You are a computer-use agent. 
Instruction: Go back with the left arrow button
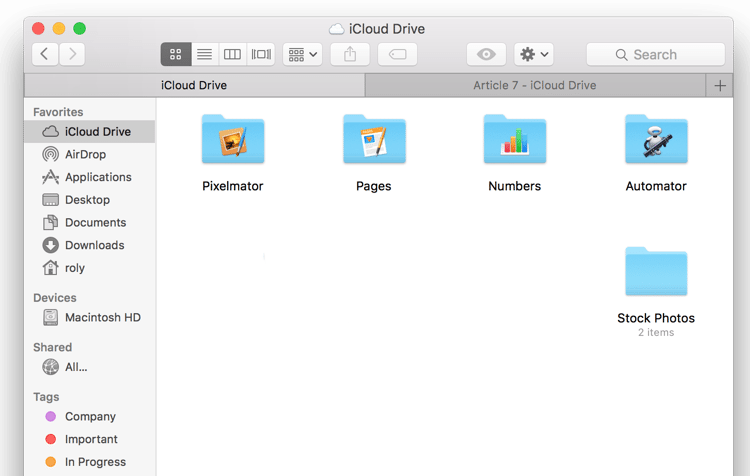point(45,54)
